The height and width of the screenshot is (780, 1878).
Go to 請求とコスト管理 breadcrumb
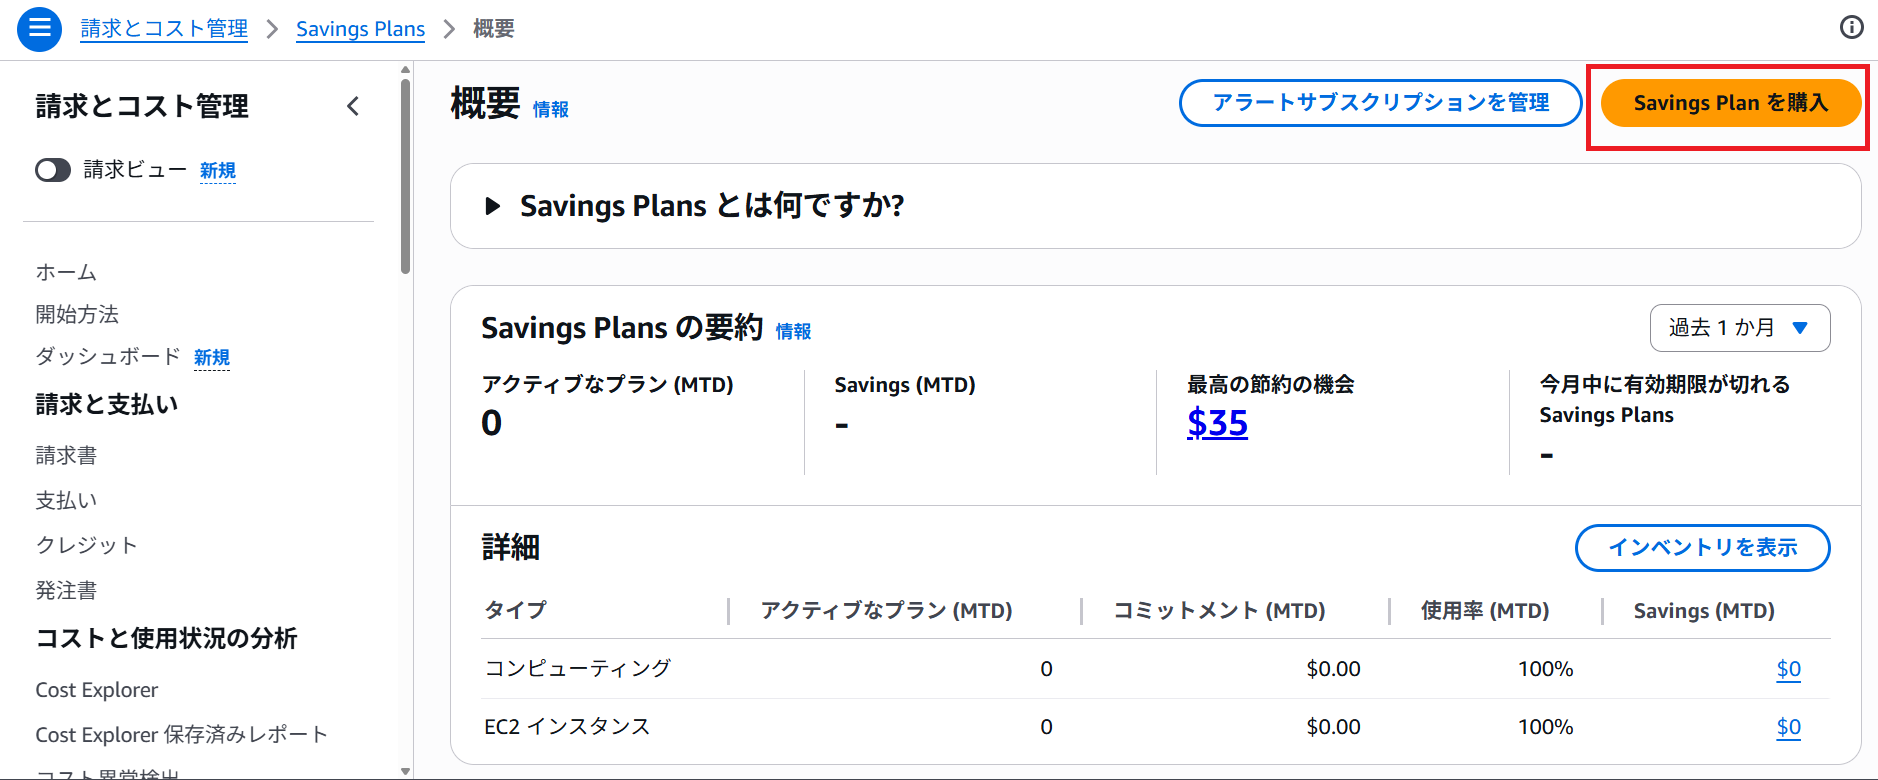click(x=164, y=29)
